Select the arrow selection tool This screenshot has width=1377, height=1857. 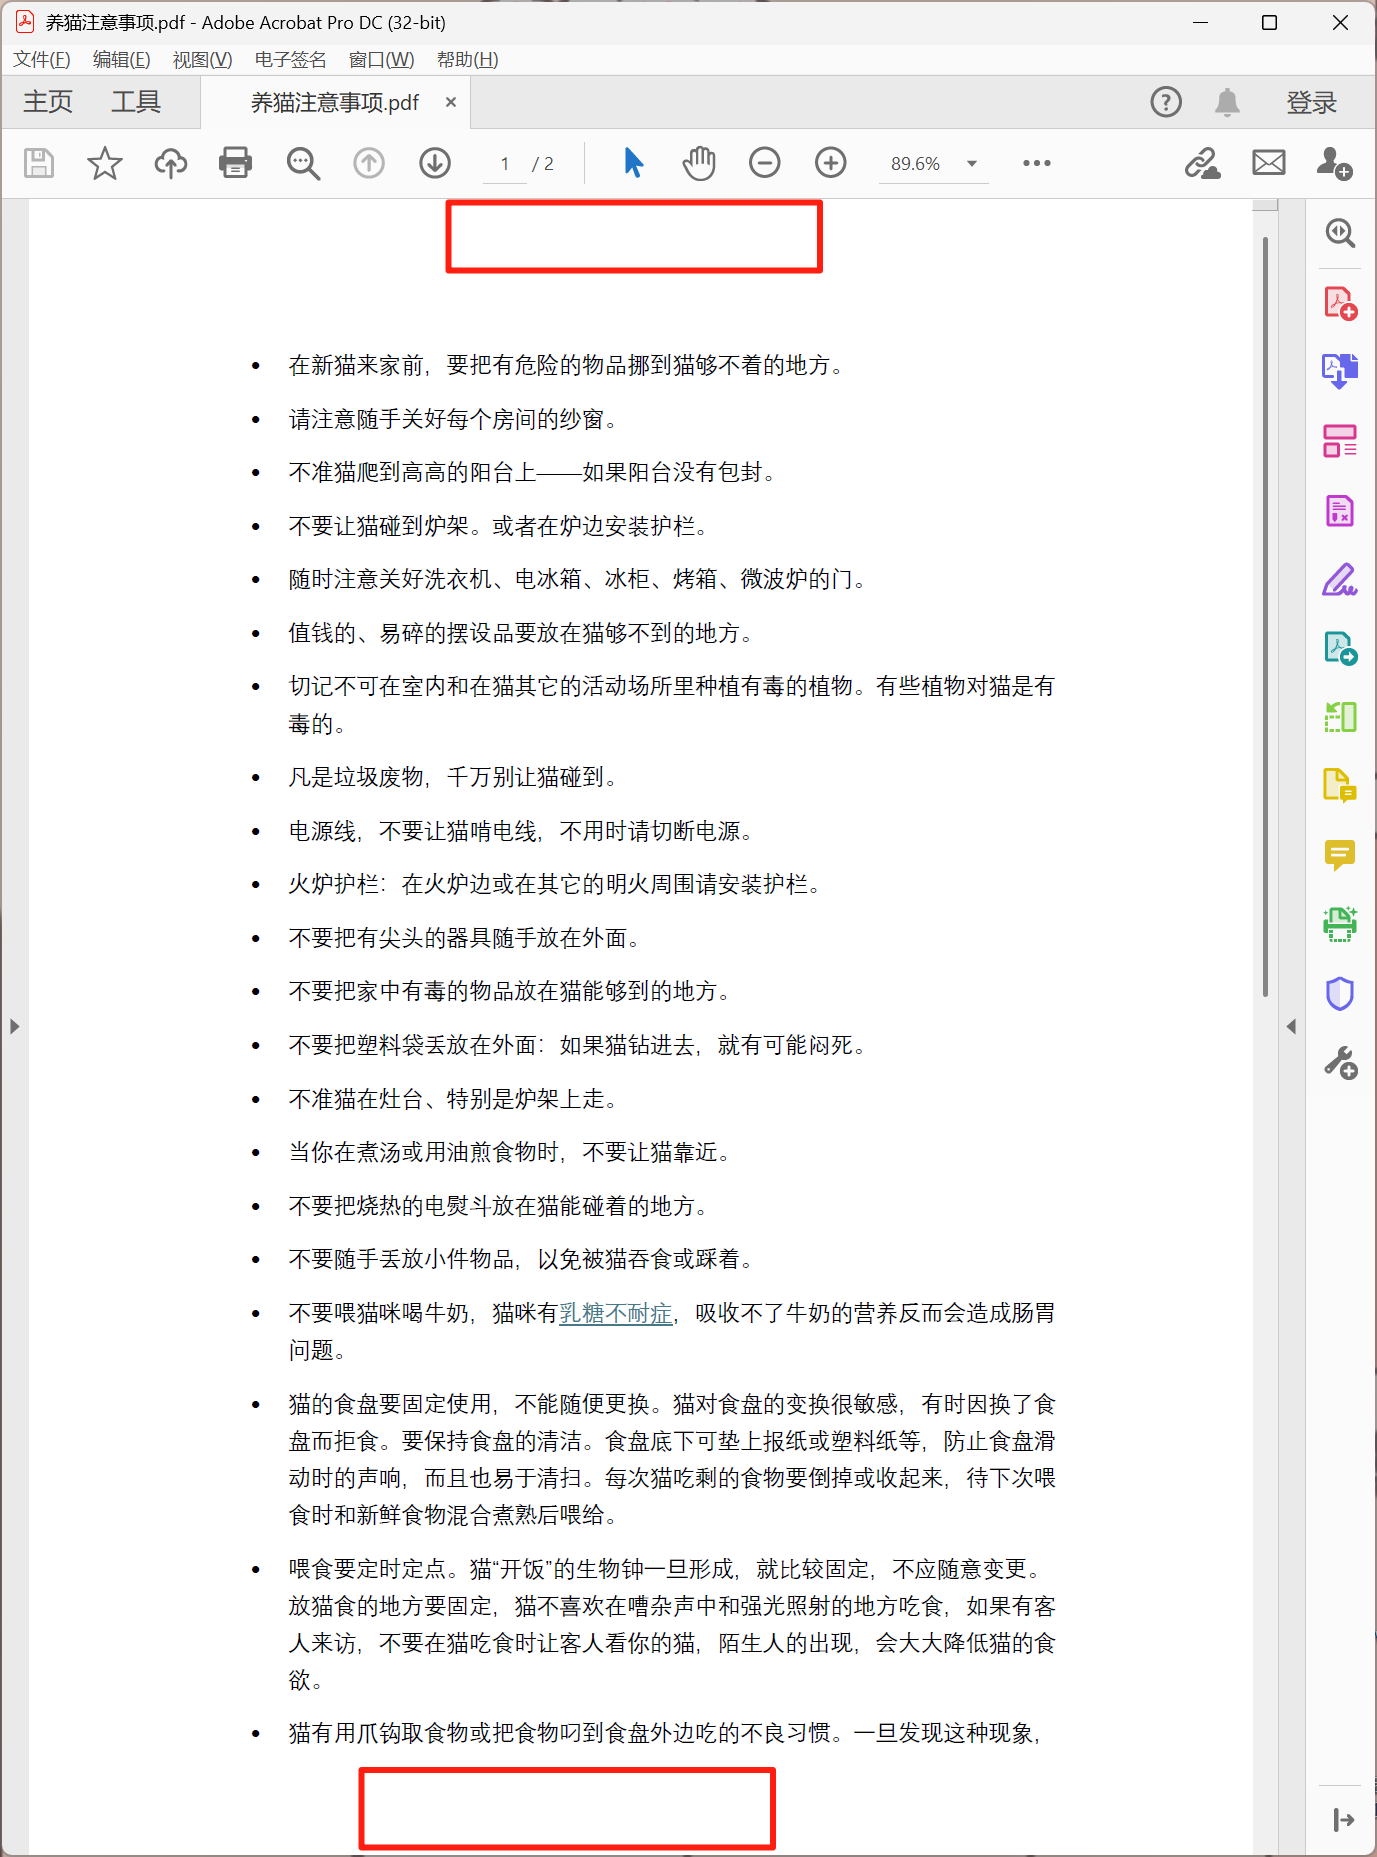633,163
